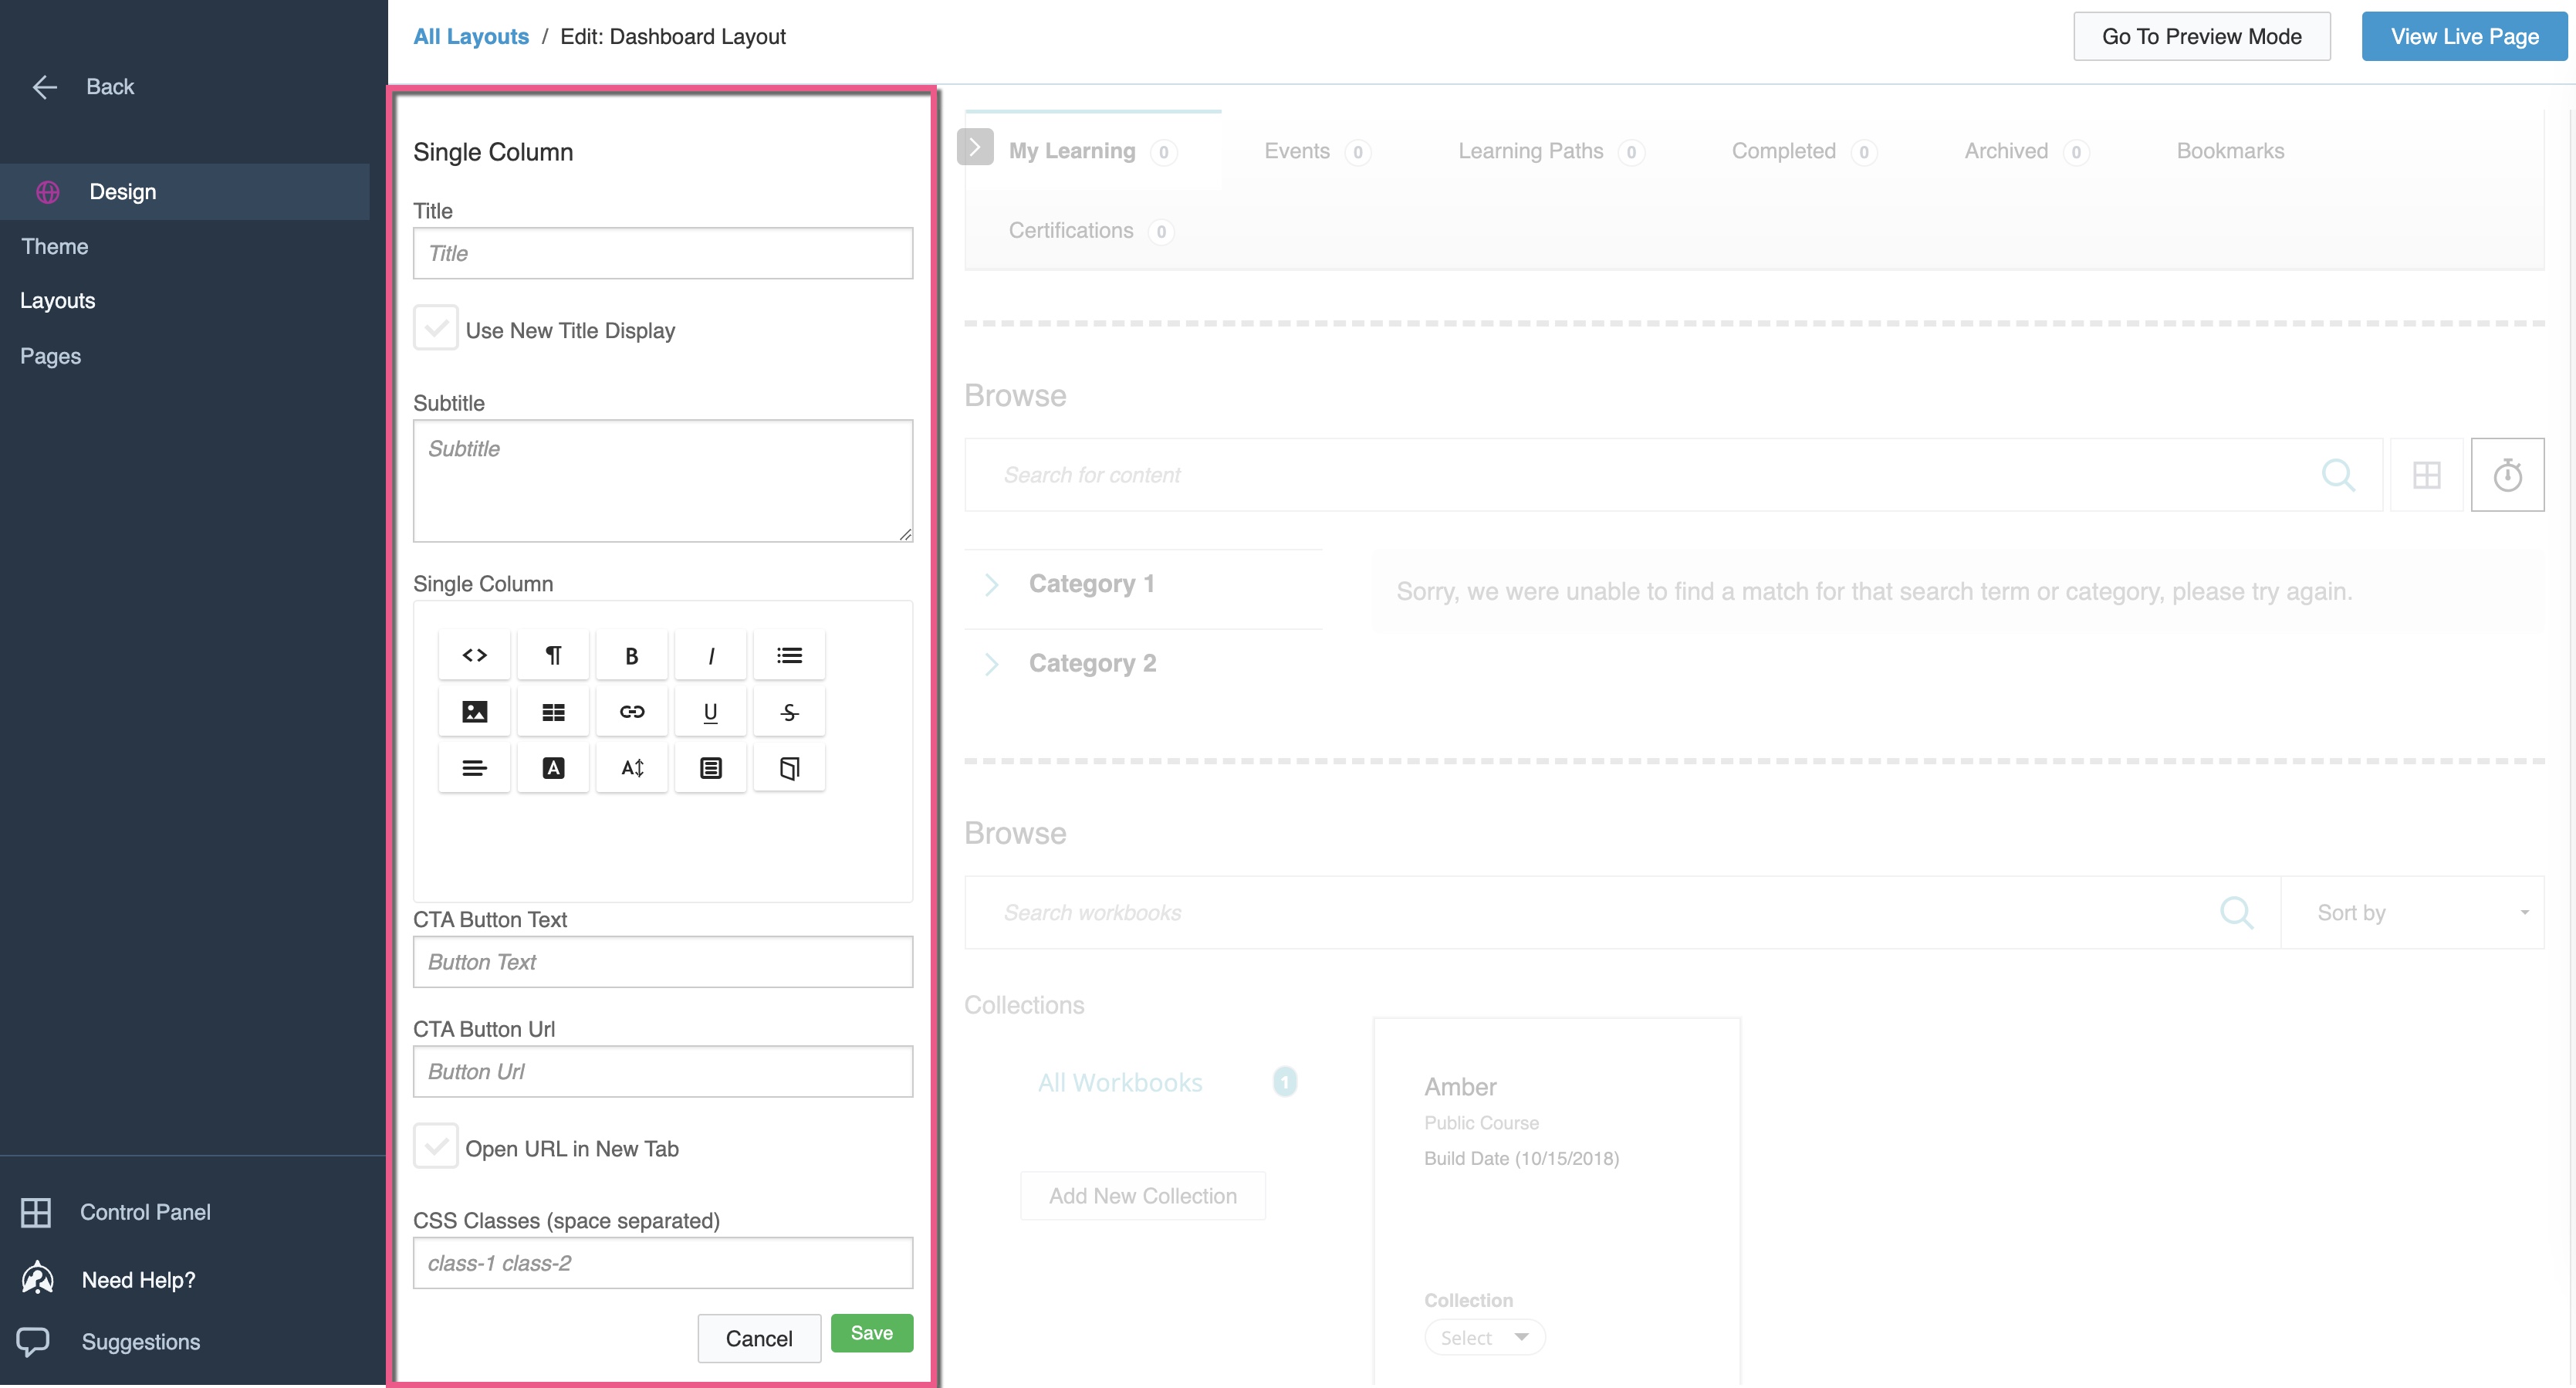Insert a hyperlink in the editor
The width and height of the screenshot is (2576, 1388).
click(x=631, y=711)
